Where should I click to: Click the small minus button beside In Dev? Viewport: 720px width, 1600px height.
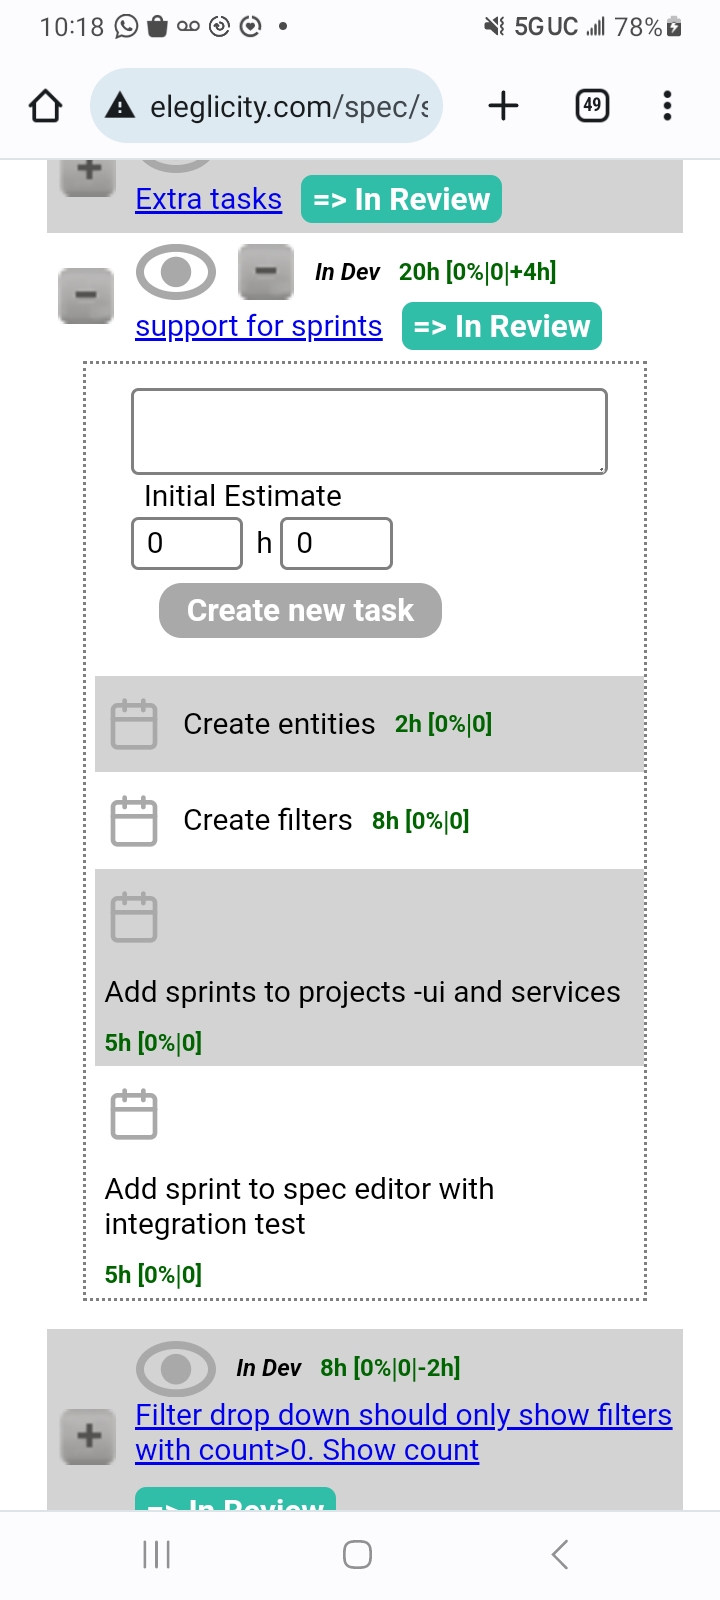click(265, 272)
